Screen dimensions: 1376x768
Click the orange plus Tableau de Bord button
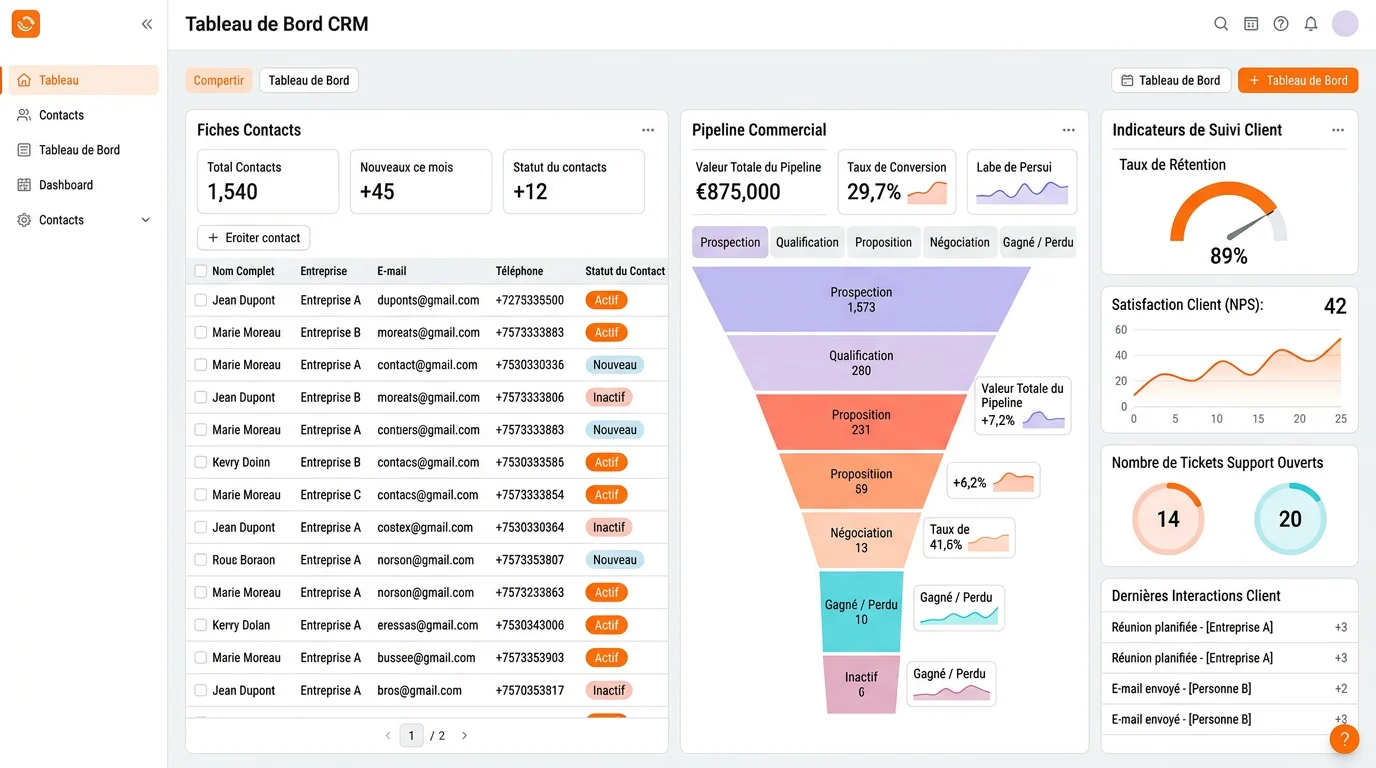tap(1298, 80)
